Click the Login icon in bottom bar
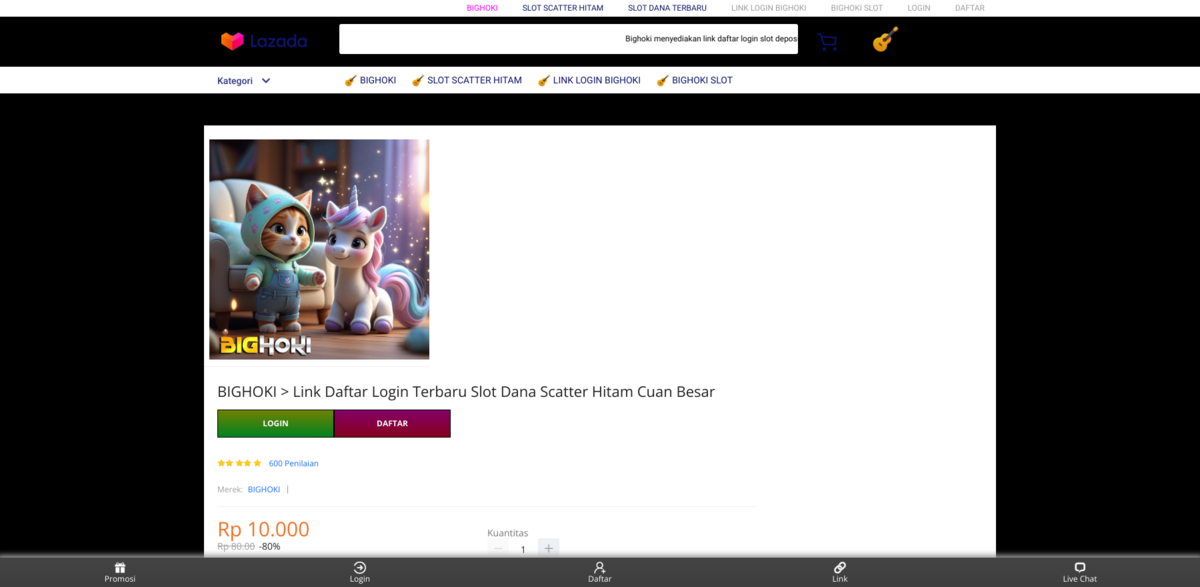The width and height of the screenshot is (1200, 587). click(360, 568)
